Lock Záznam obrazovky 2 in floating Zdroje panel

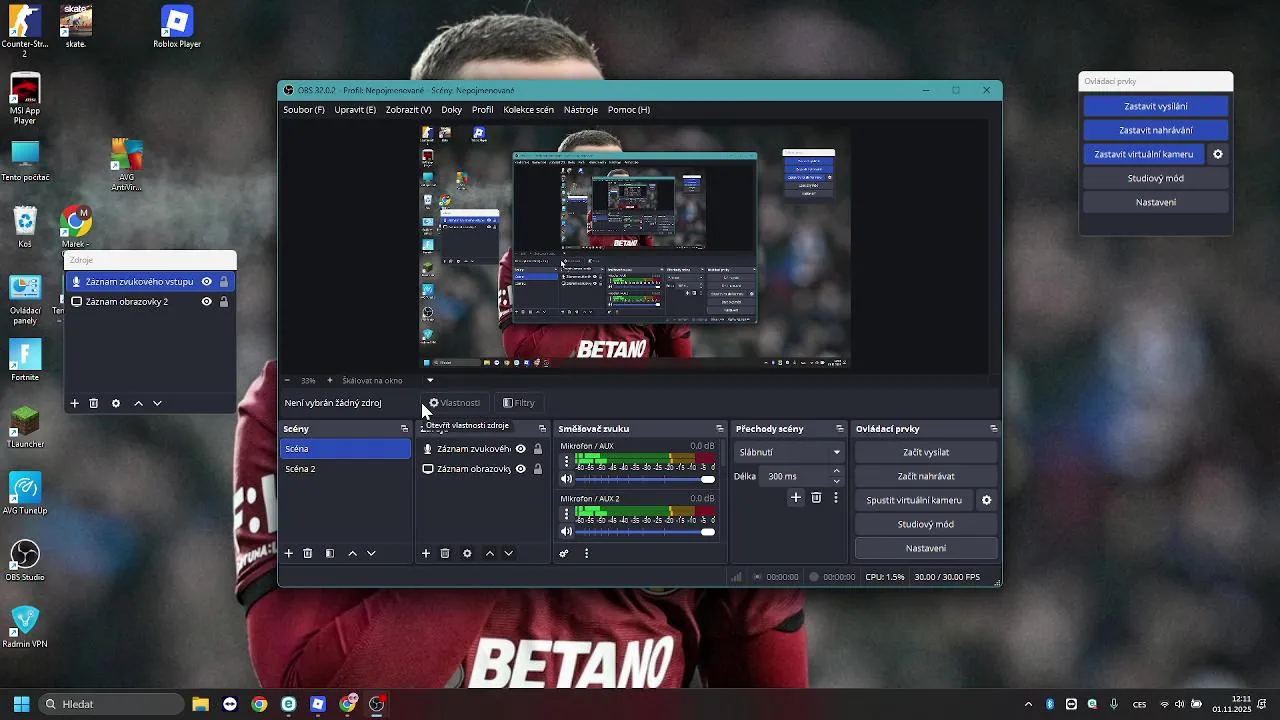(224, 301)
